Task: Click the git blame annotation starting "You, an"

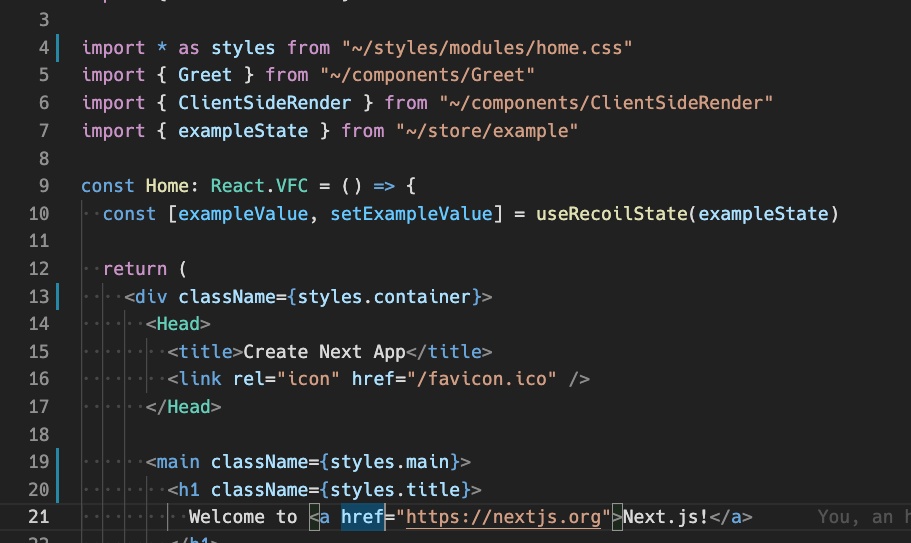Action: pyautogui.click(x=864, y=516)
